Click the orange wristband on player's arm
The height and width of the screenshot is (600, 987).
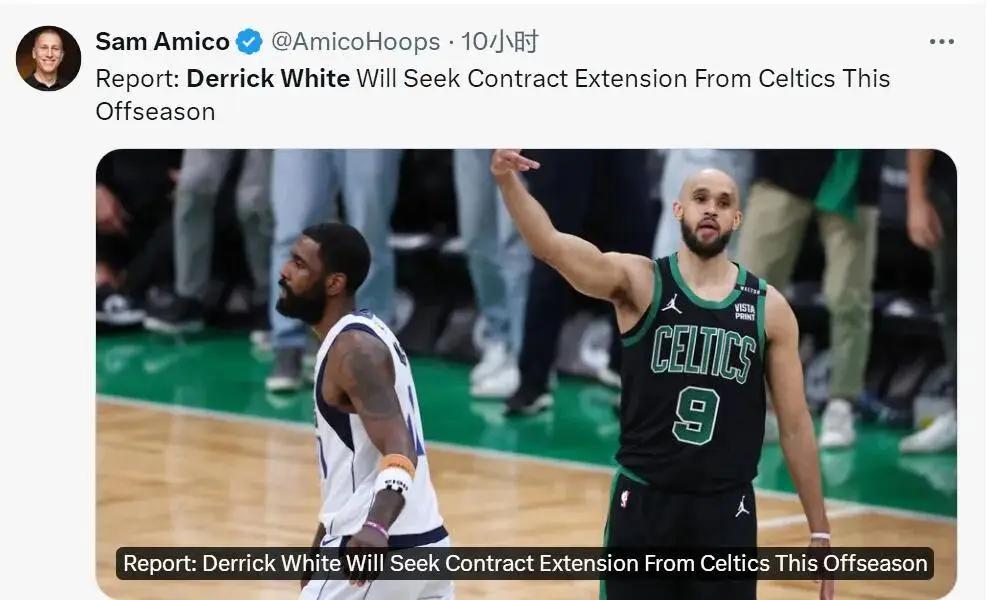coord(397,464)
